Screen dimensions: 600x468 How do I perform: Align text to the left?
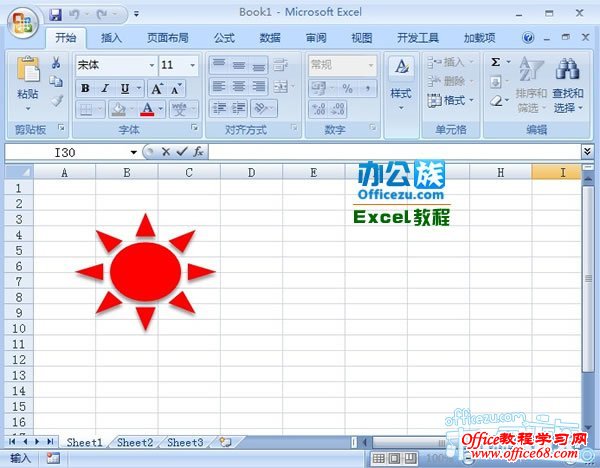(218, 86)
